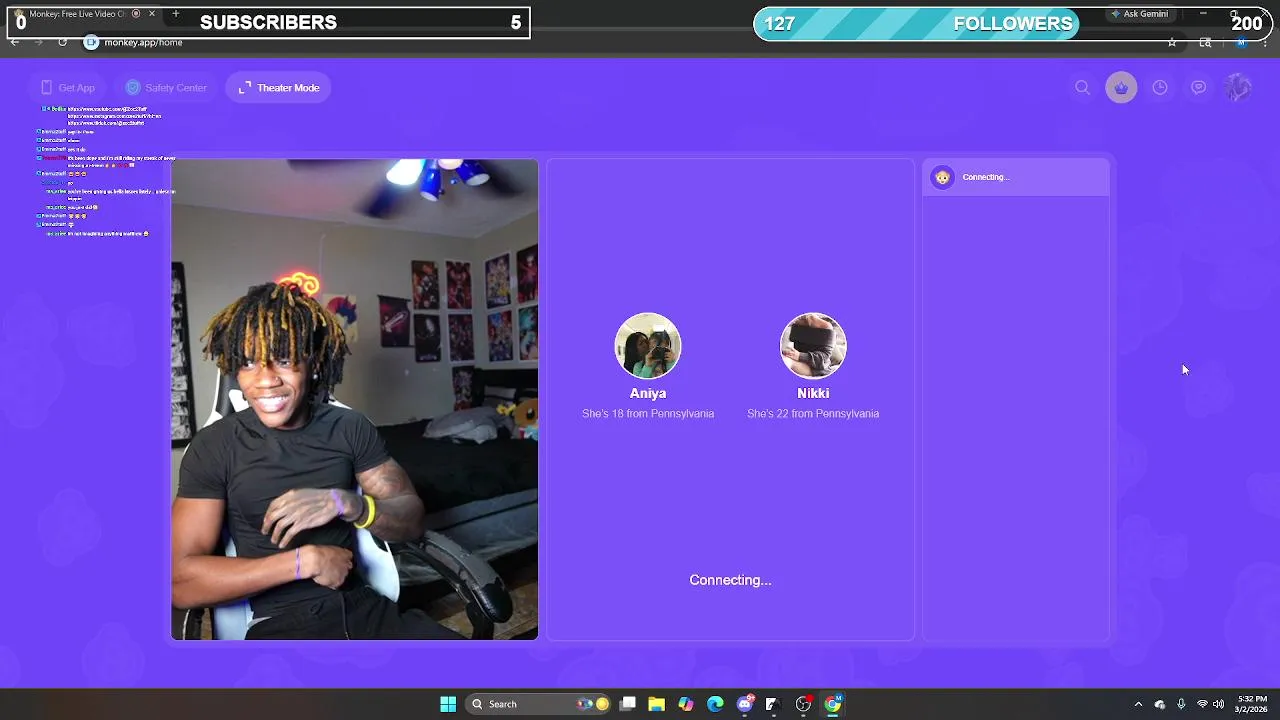Reload the page with browser refresh
Viewport: 1280px width, 720px height.
click(x=62, y=42)
